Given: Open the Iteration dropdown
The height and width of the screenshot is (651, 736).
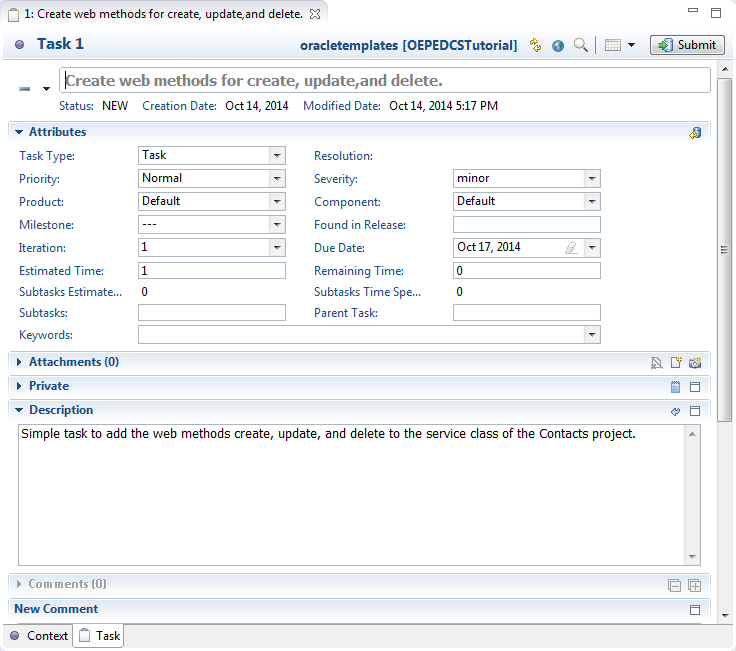Looking at the screenshot, I should (277, 247).
